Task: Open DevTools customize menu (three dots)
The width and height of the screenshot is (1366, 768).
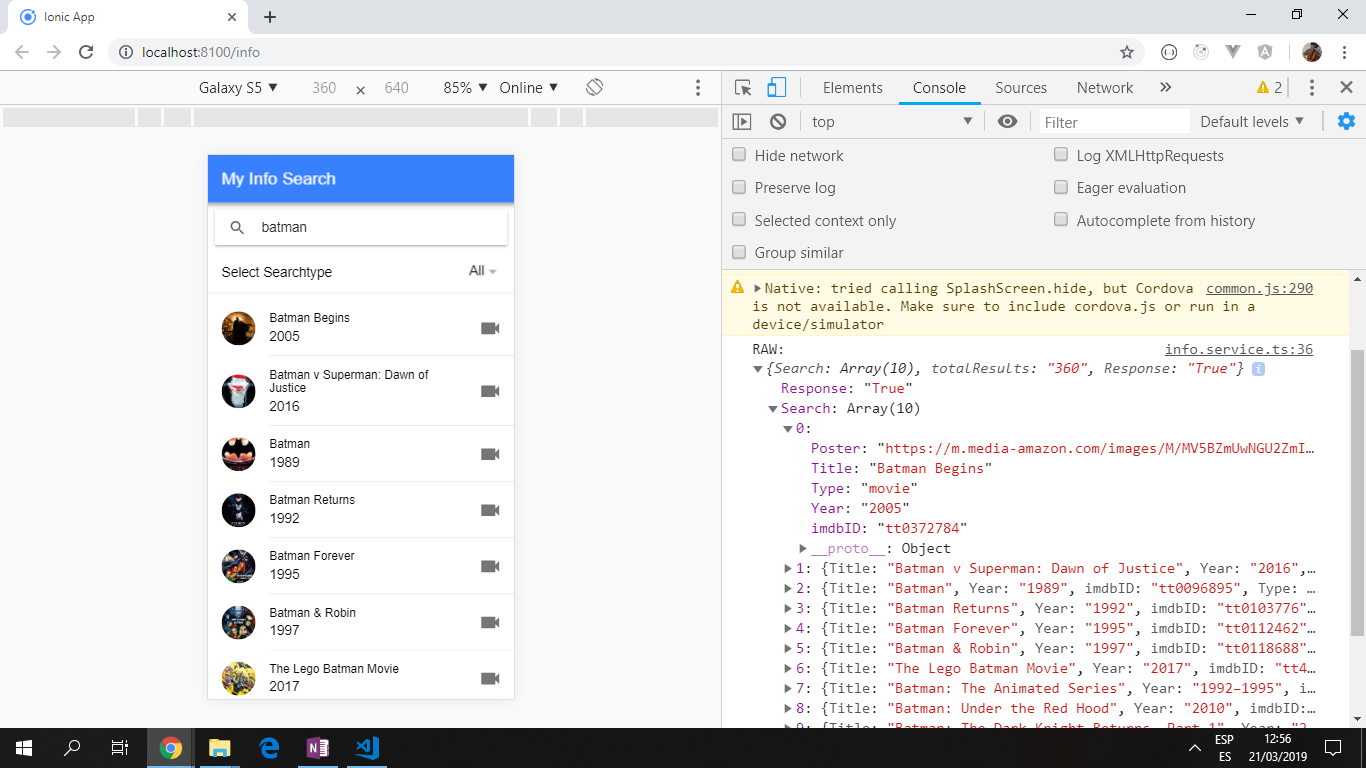Action: coord(1312,88)
